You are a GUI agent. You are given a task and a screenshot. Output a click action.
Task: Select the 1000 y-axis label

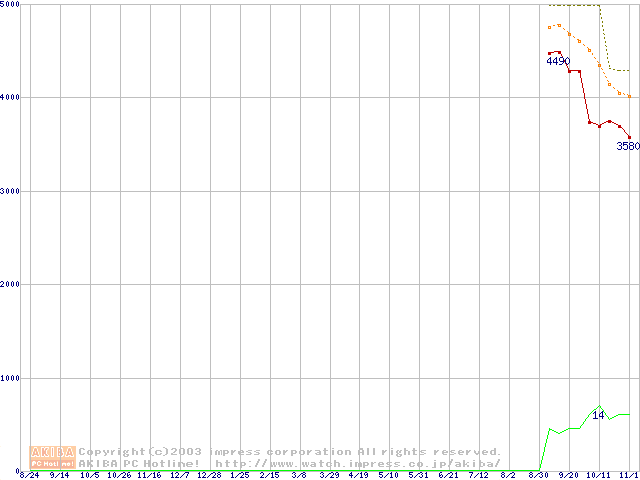click(x=12, y=378)
